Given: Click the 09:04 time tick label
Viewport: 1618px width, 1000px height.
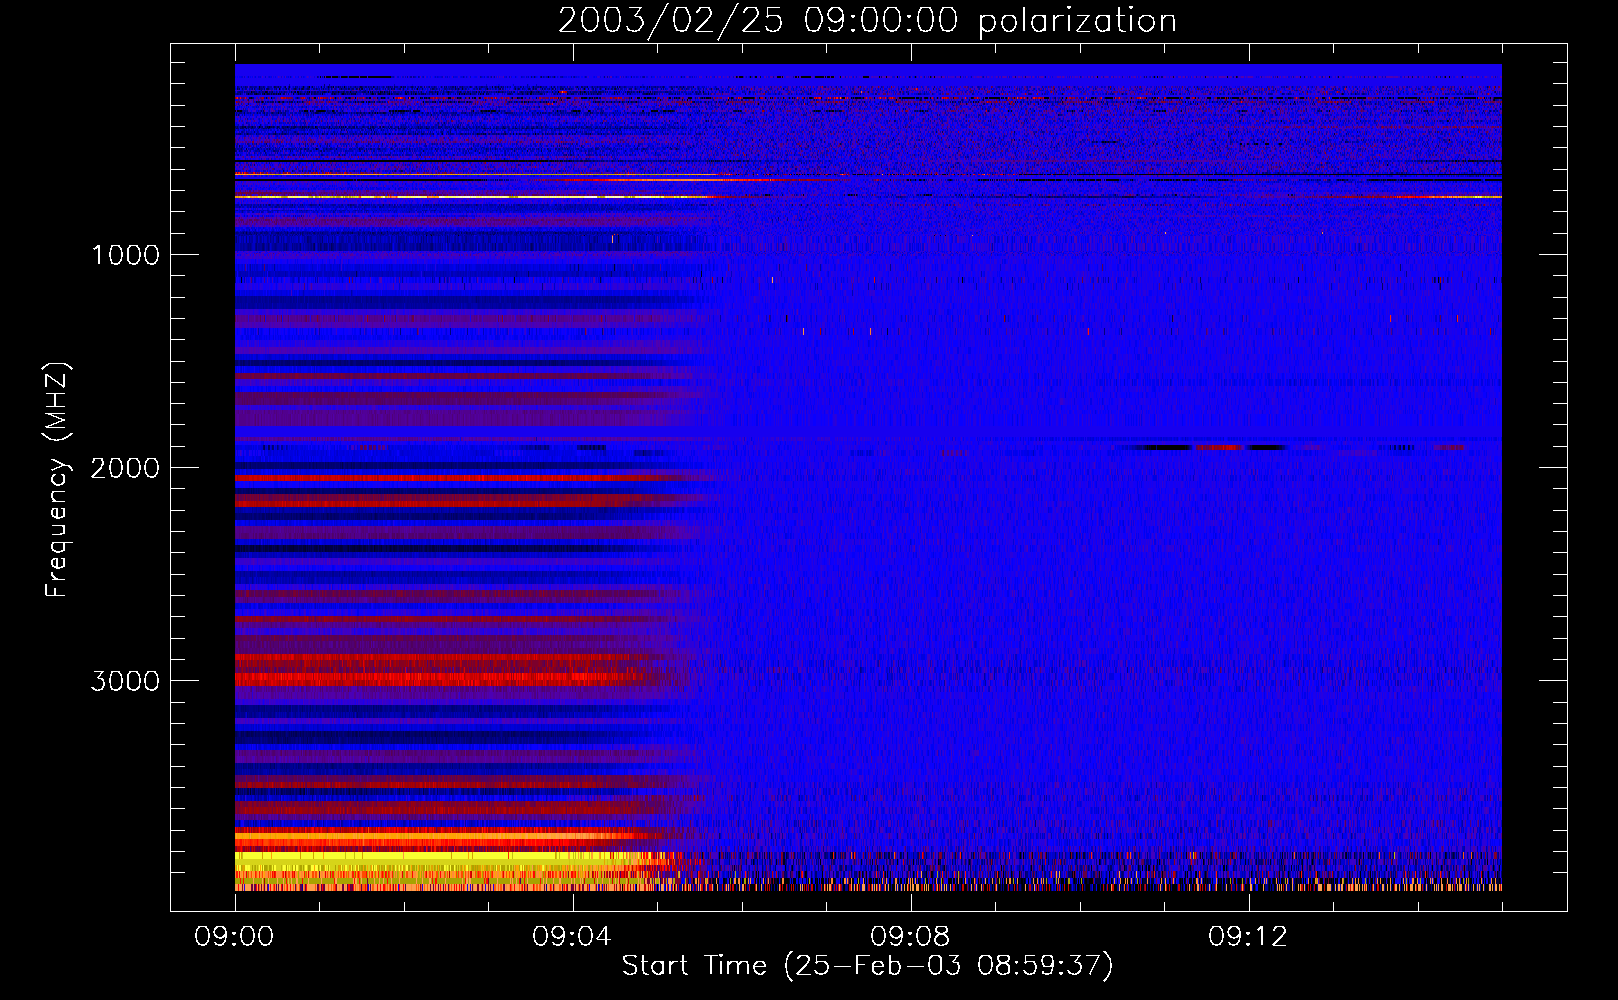Looking at the screenshot, I should click(x=572, y=937).
